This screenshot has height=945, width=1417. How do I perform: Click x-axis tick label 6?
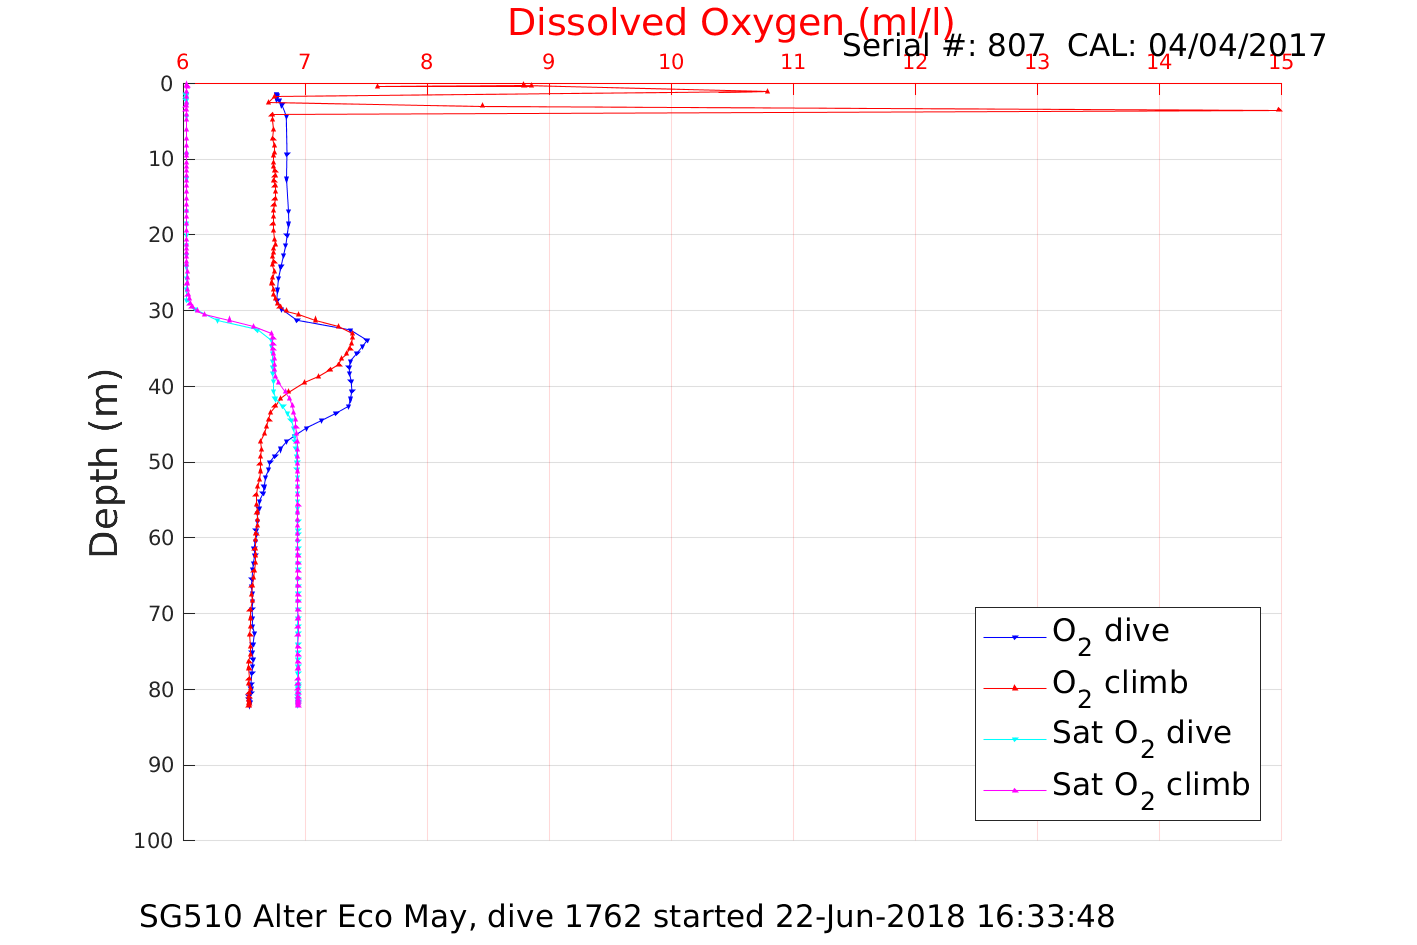point(183,63)
